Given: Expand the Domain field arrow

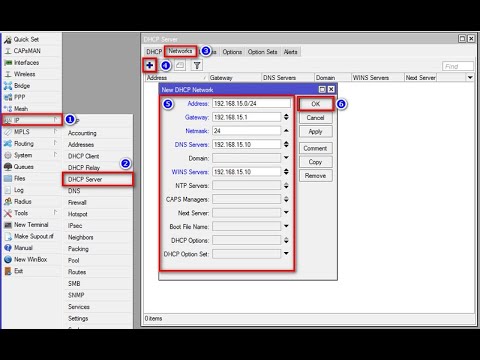Looking at the screenshot, I should point(286,158).
